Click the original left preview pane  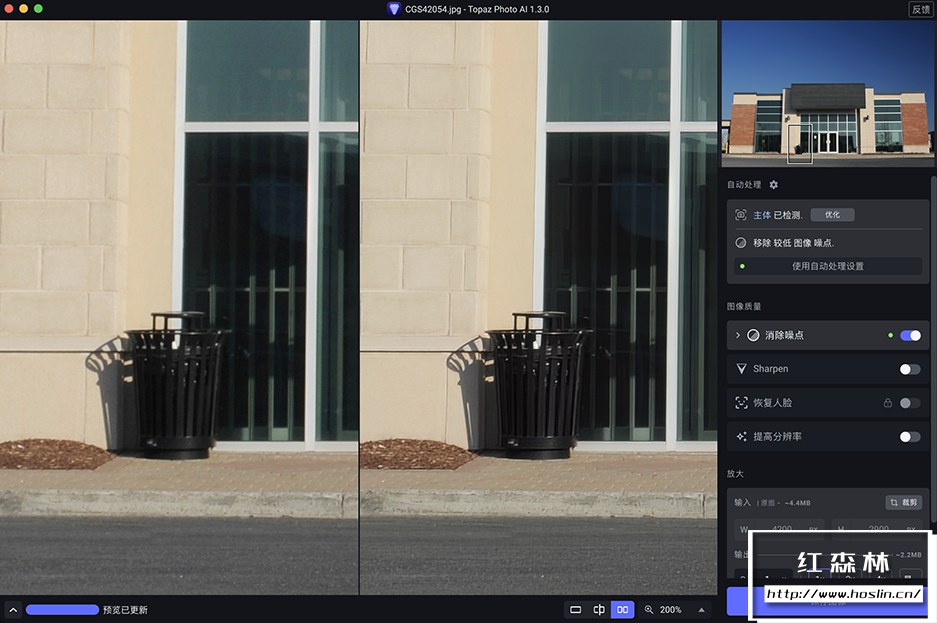(x=179, y=308)
